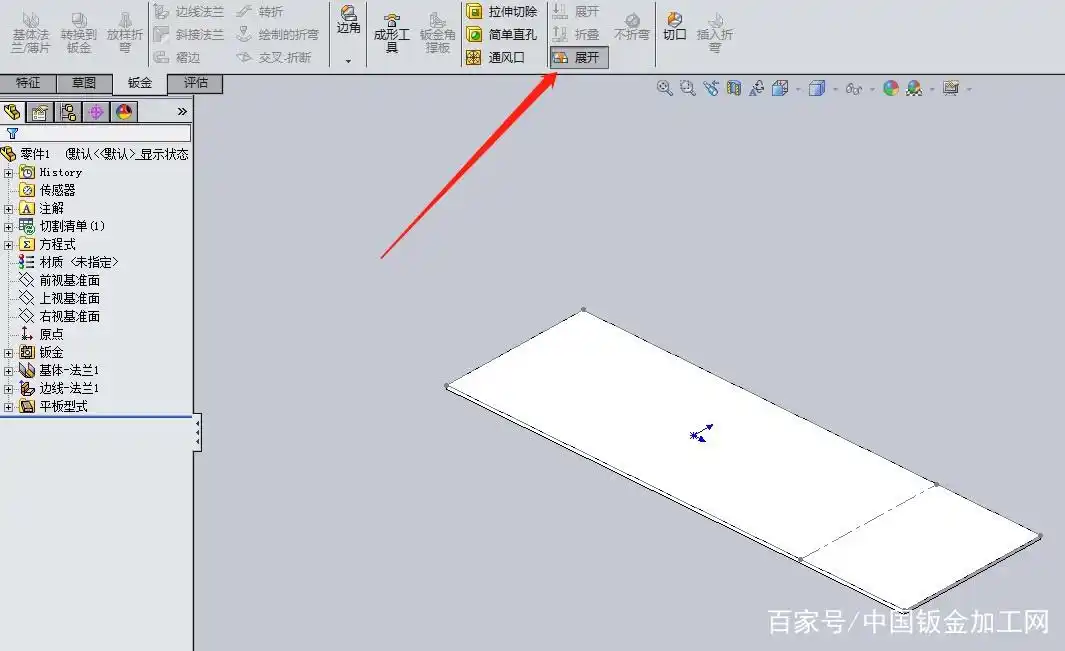Switch to the 钣金 tab
Screen dimensions: 1065x651
(139, 83)
